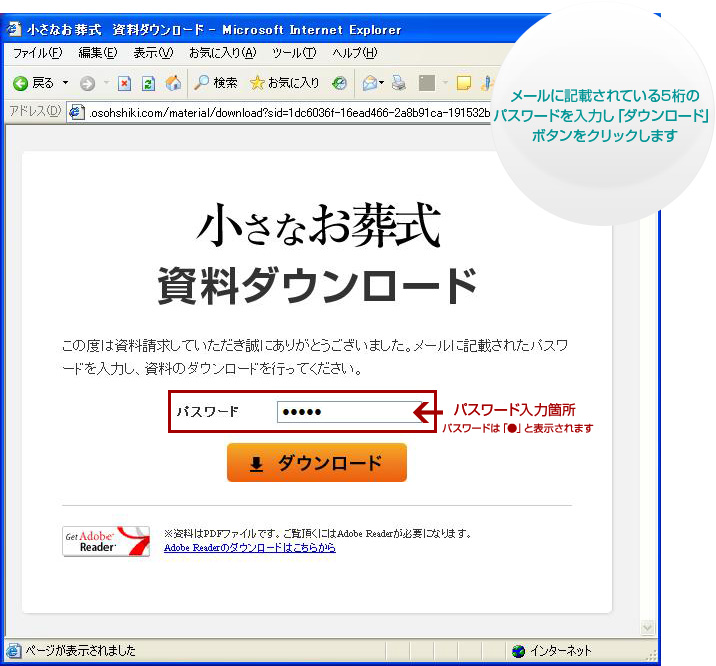Screen dimensions: 716x666
Task: Click the パスワード field label
Action: tap(208, 412)
